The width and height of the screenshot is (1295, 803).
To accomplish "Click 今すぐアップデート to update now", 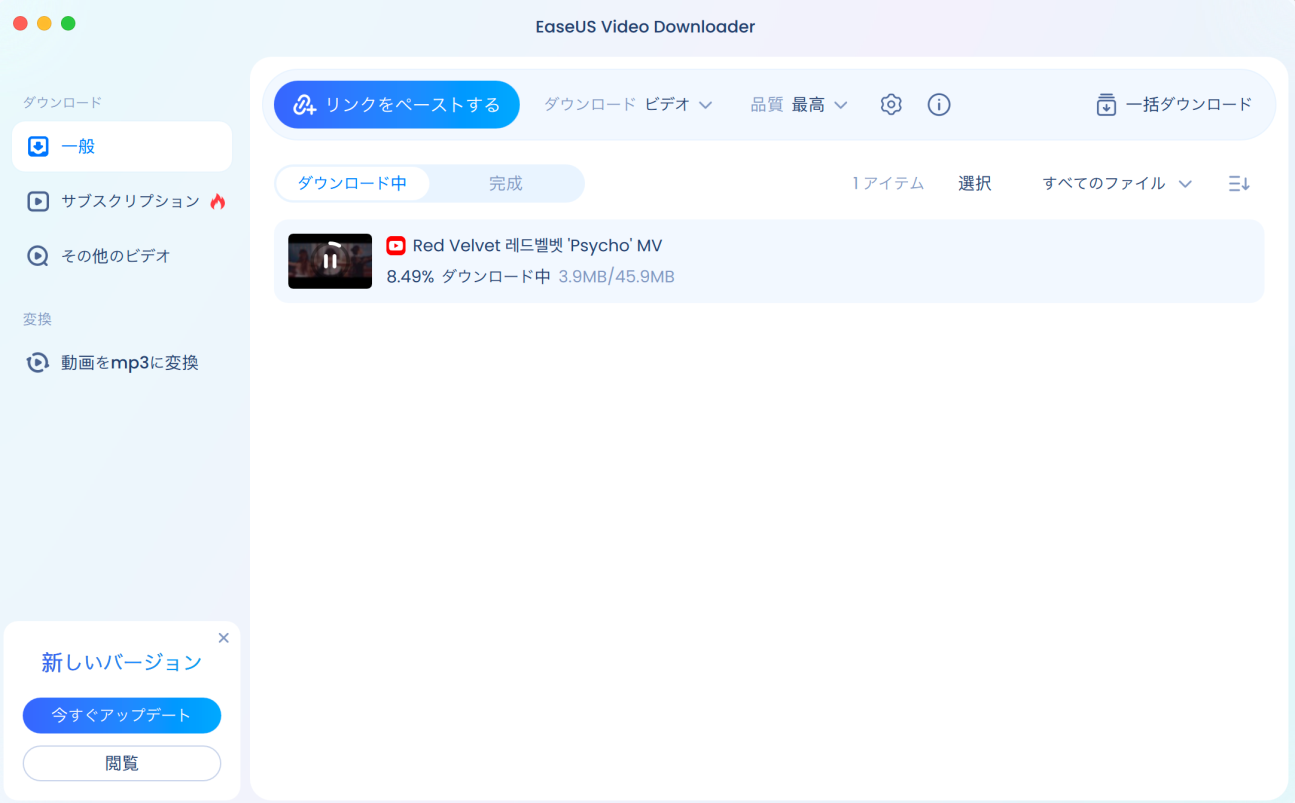I will 121,715.
